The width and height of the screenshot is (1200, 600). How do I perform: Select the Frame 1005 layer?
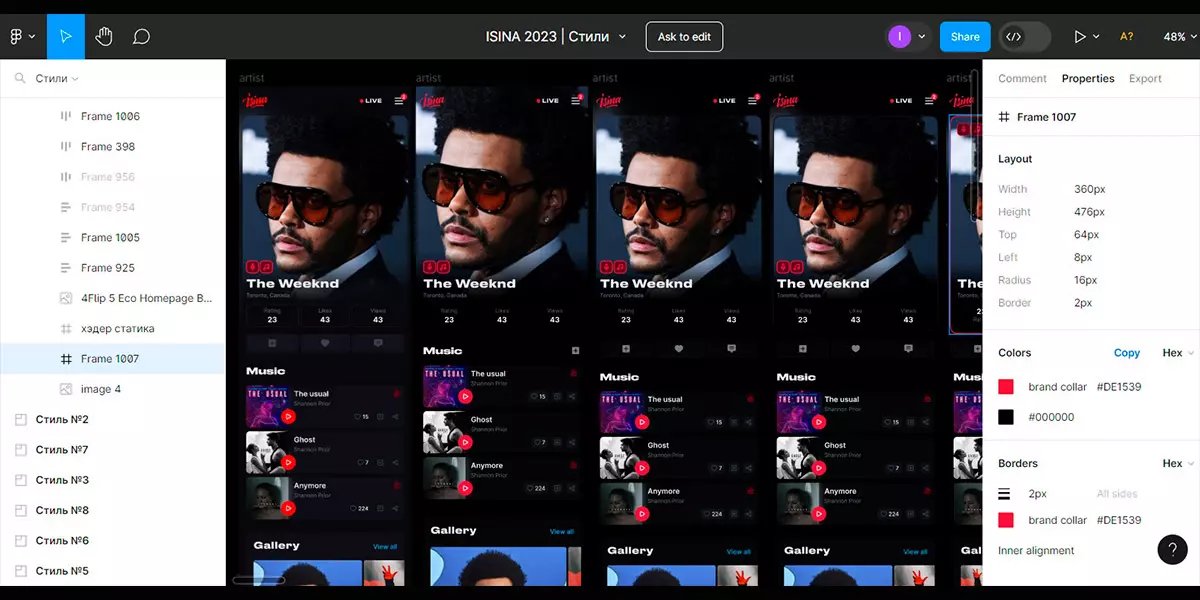click(112, 238)
